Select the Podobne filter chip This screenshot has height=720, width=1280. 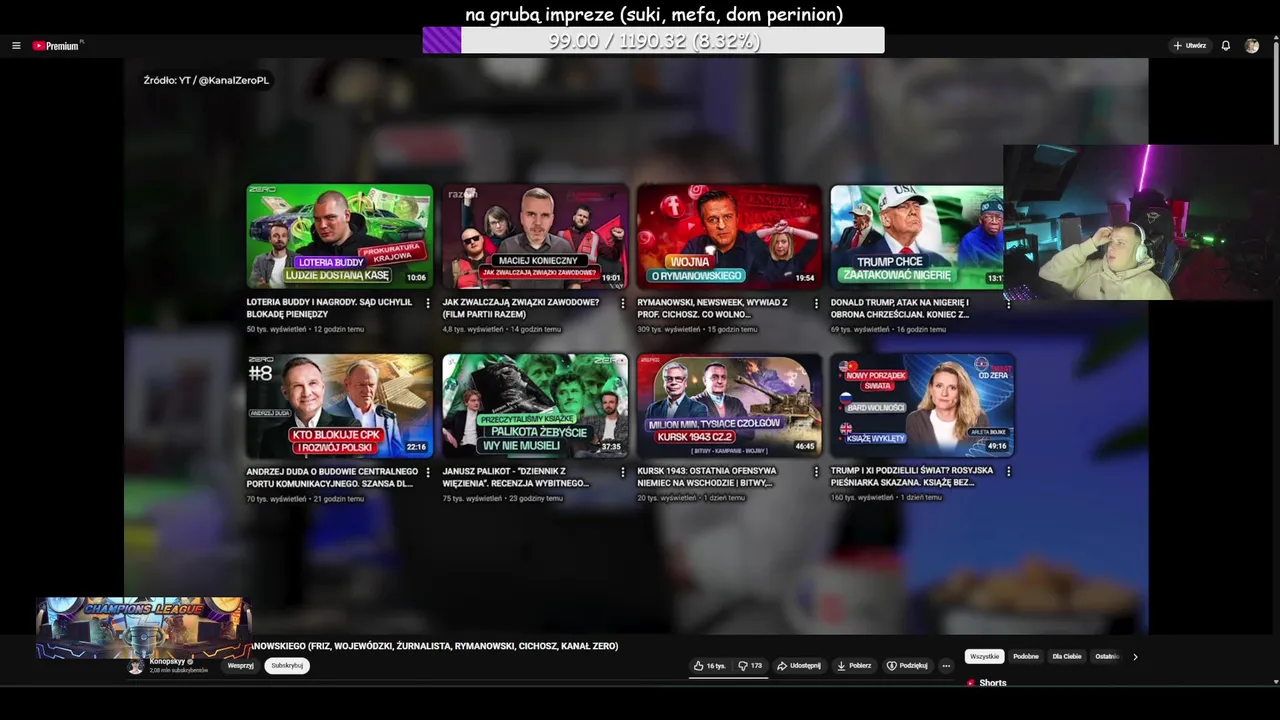pos(1026,657)
